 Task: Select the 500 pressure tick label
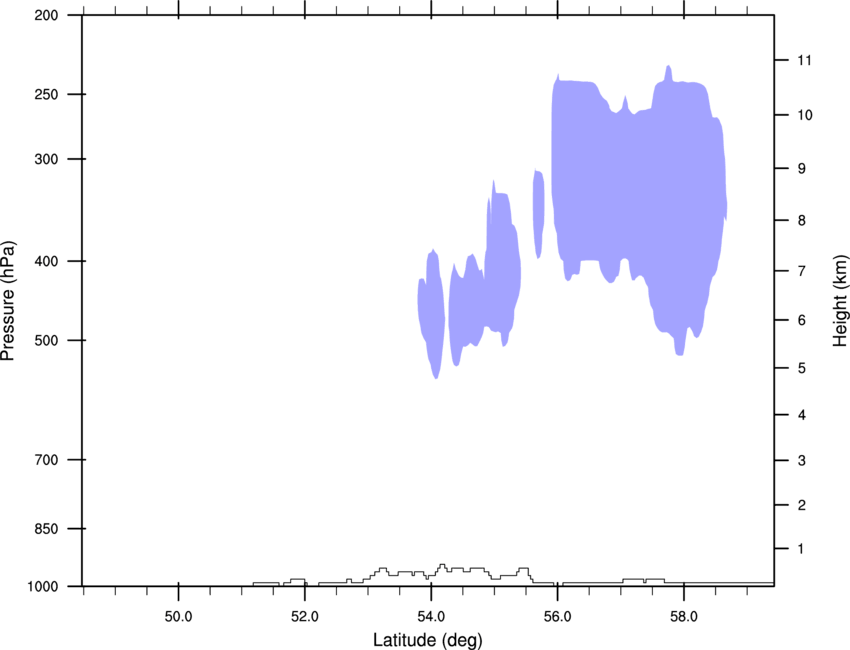(46, 340)
